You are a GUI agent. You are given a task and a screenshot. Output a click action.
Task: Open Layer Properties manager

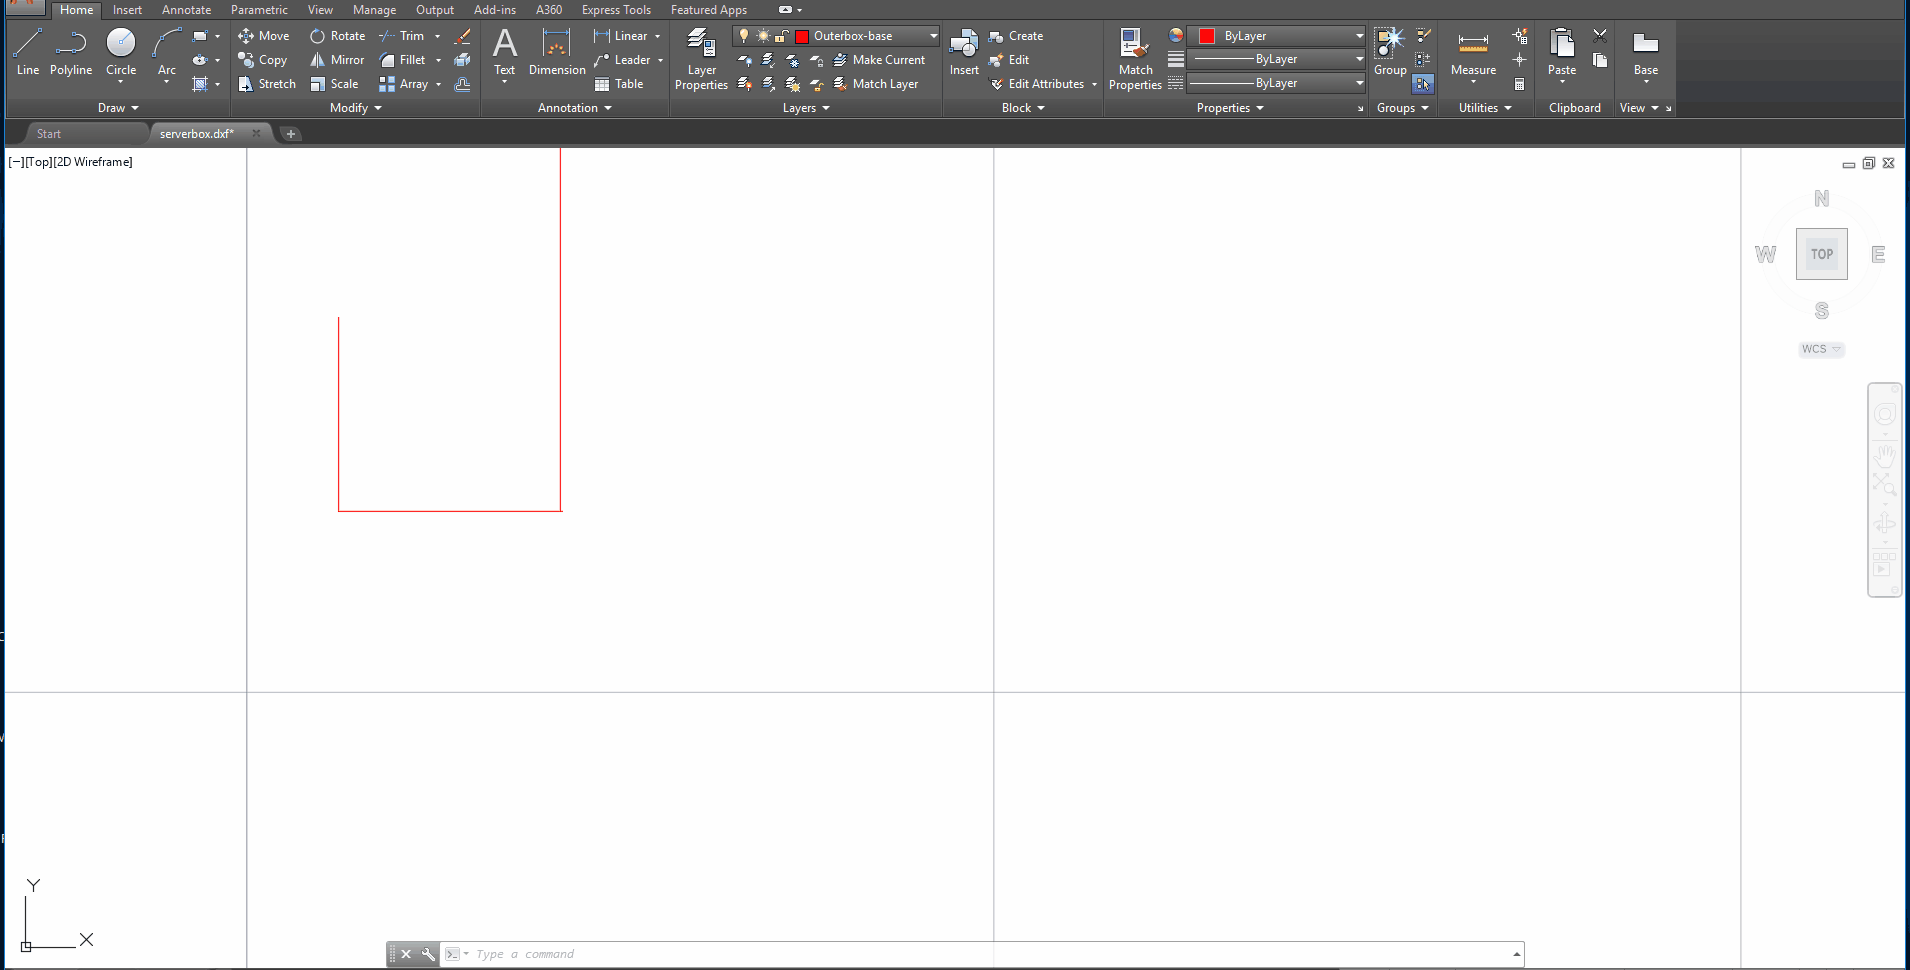click(701, 59)
